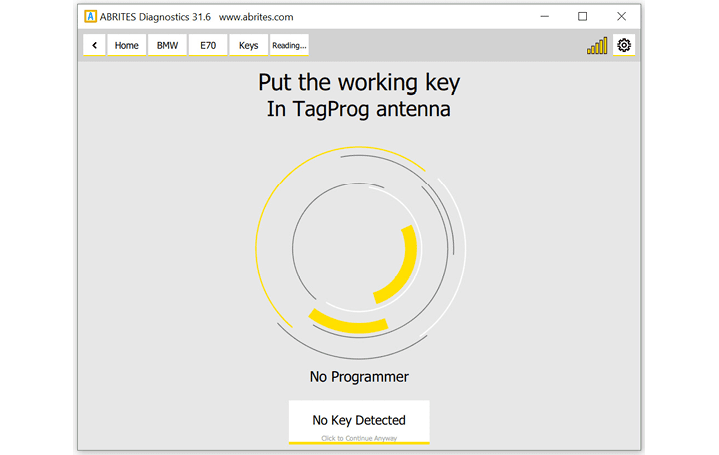Click the yellow progress bar under button
The height and width of the screenshot is (455, 719).
point(359,443)
